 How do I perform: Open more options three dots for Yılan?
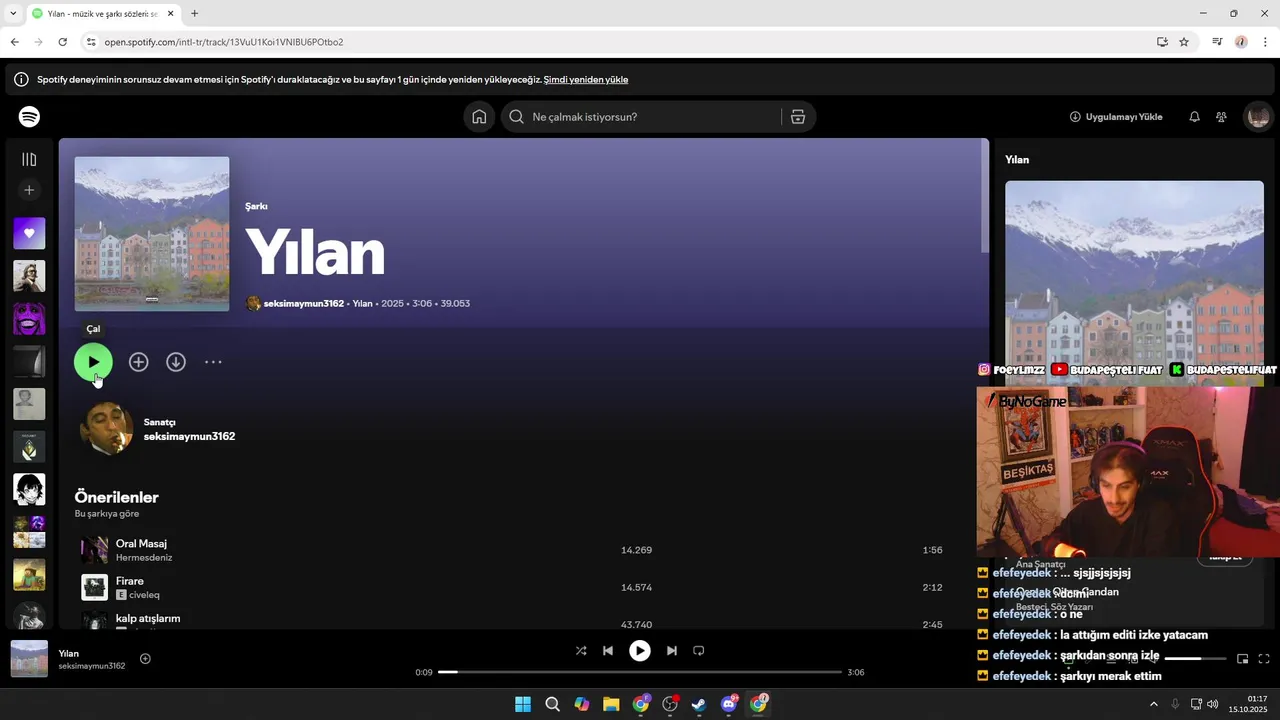pyautogui.click(x=213, y=362)
